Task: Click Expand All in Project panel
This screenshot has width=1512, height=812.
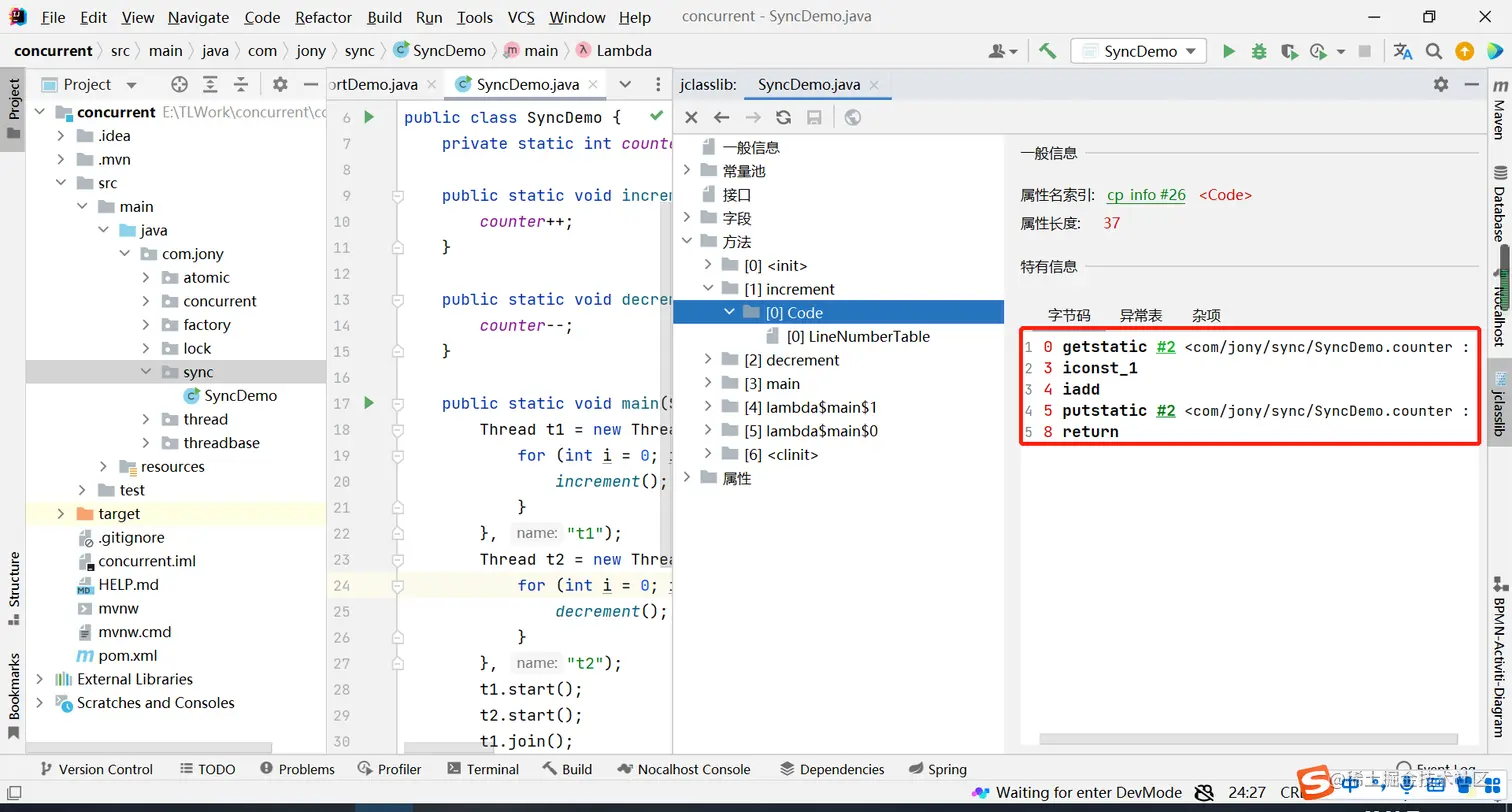Action: tap(210, 84)
